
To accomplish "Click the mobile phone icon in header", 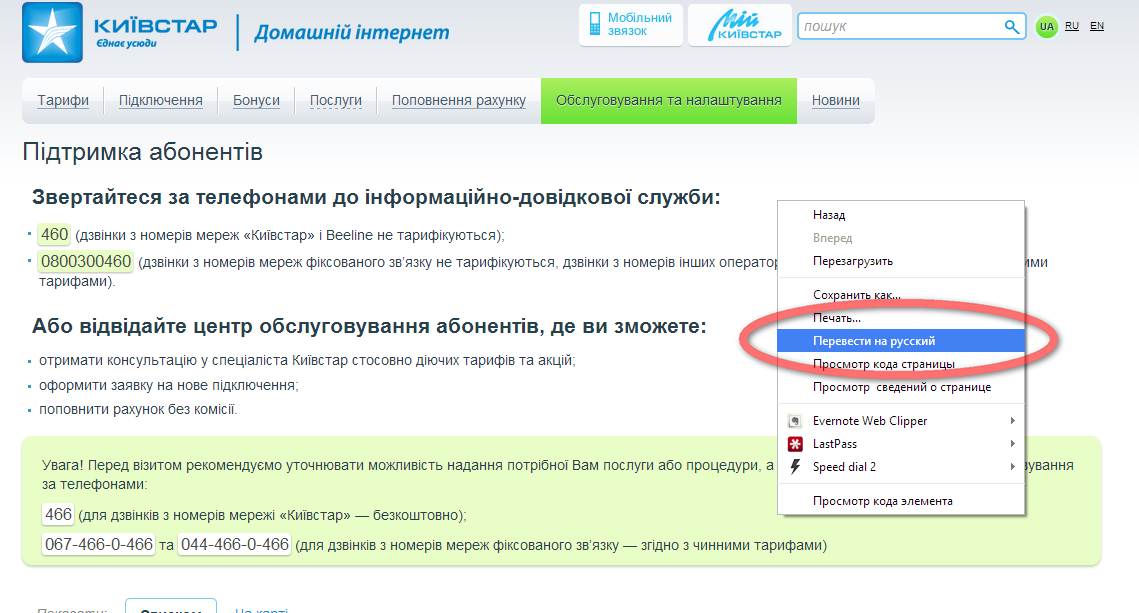I will 595,24.
